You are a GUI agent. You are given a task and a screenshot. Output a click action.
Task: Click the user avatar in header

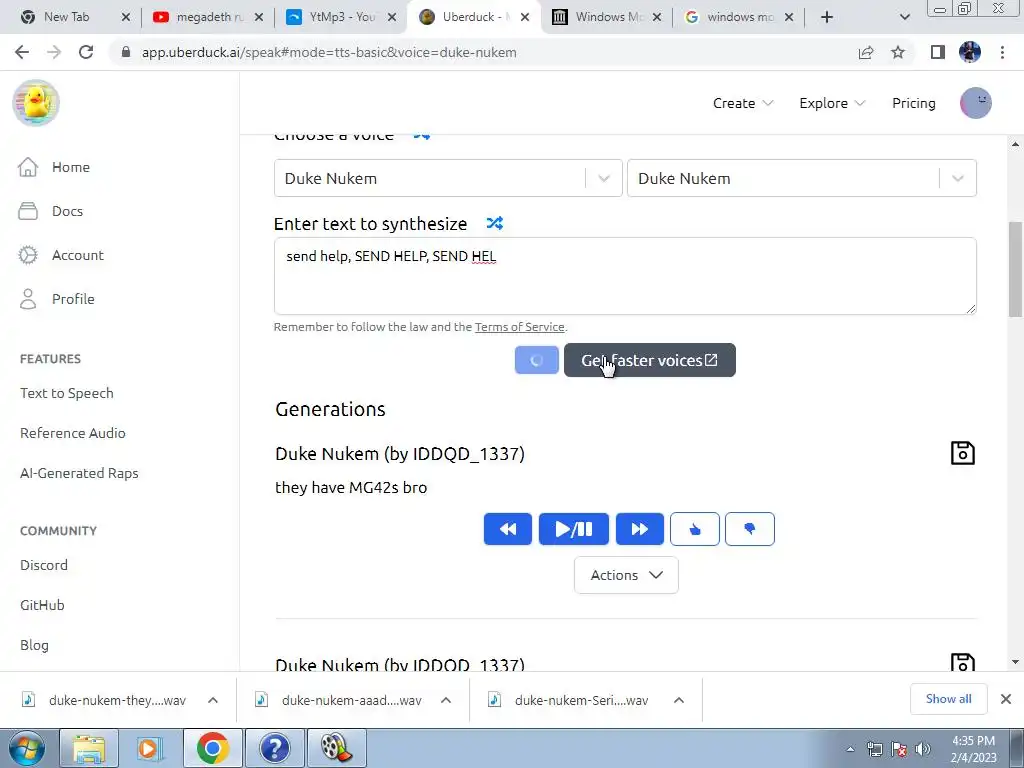pos(976,103)
